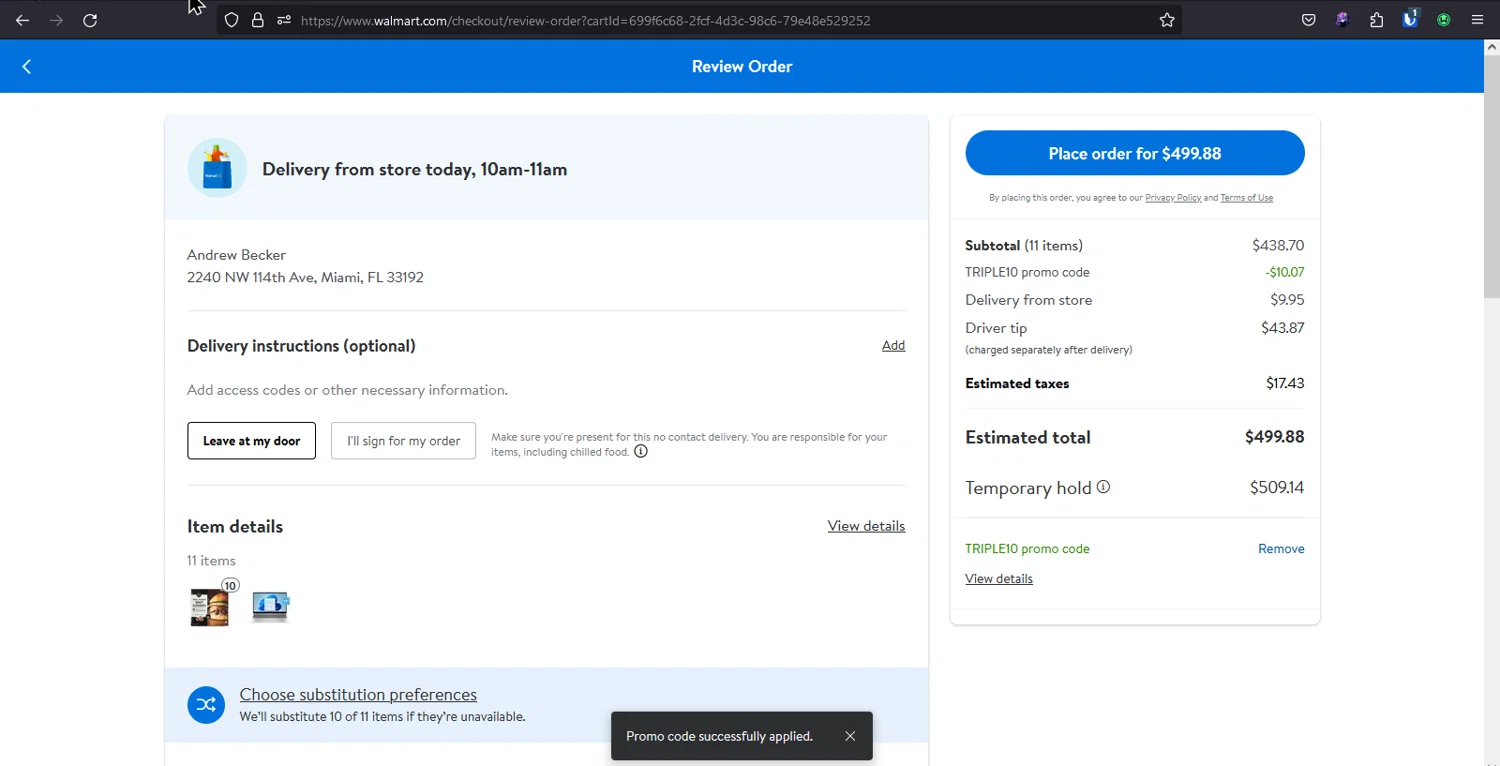Click the Andrew Becker name text
Screen dimensions: 1500x766
(x=236, y=255)
